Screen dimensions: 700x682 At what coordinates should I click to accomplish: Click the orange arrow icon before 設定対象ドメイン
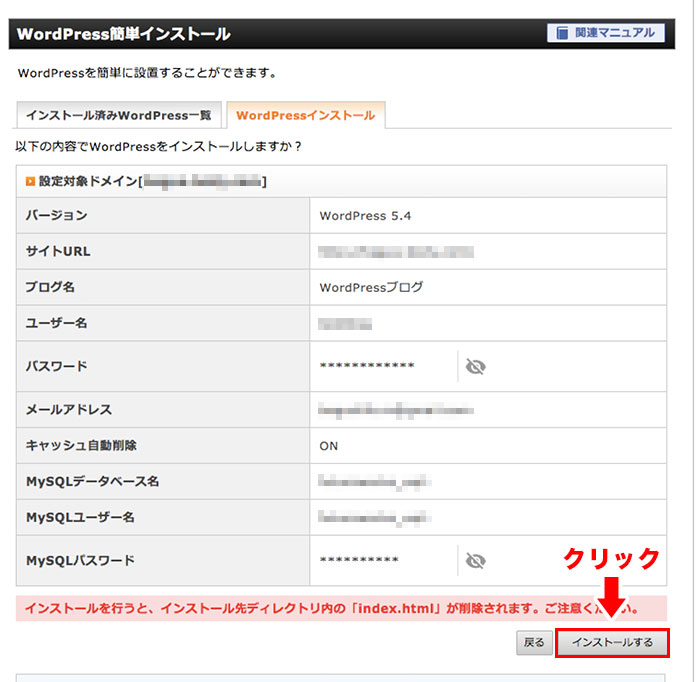pos(30,181)
